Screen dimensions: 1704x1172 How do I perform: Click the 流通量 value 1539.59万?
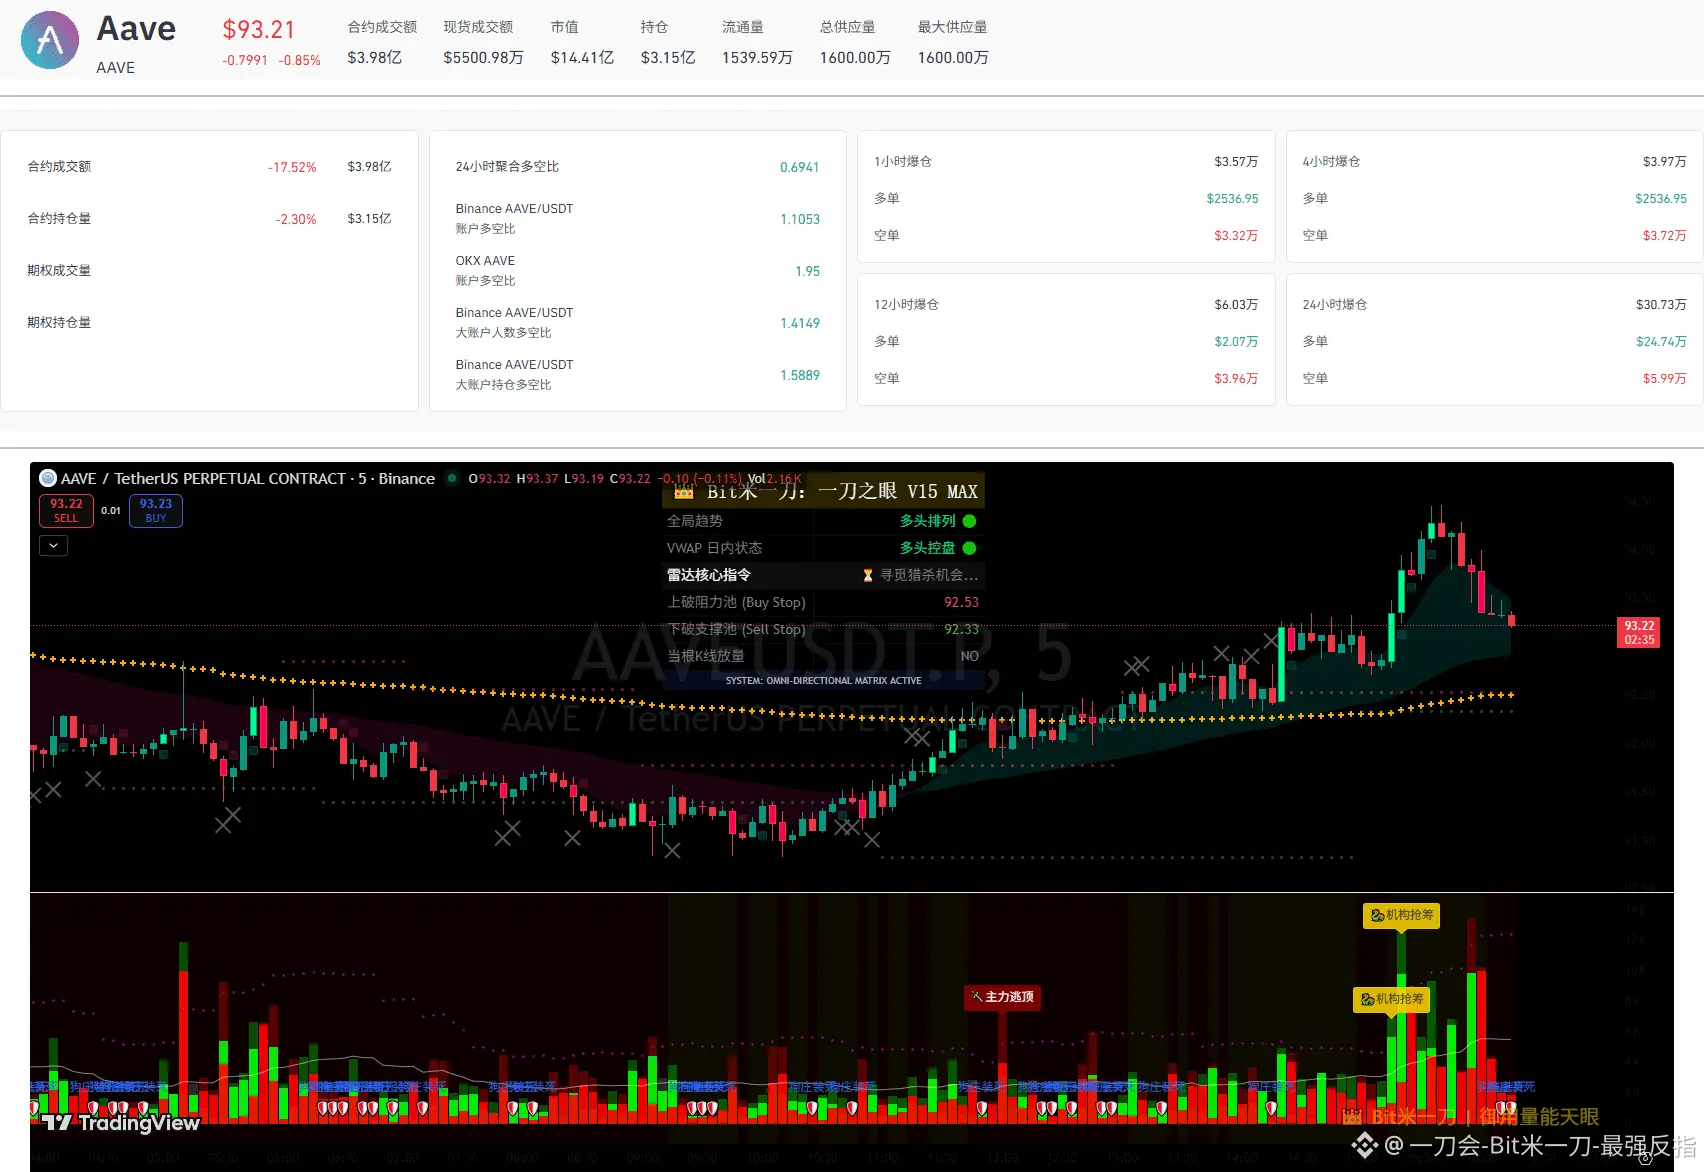757,58
